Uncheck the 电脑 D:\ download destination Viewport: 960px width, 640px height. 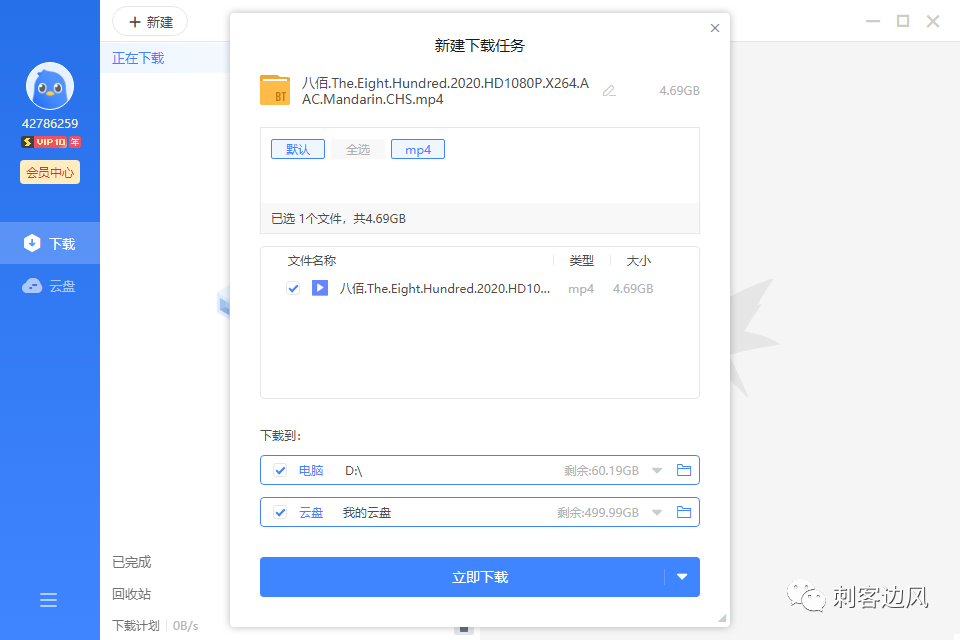coord(280,469)
